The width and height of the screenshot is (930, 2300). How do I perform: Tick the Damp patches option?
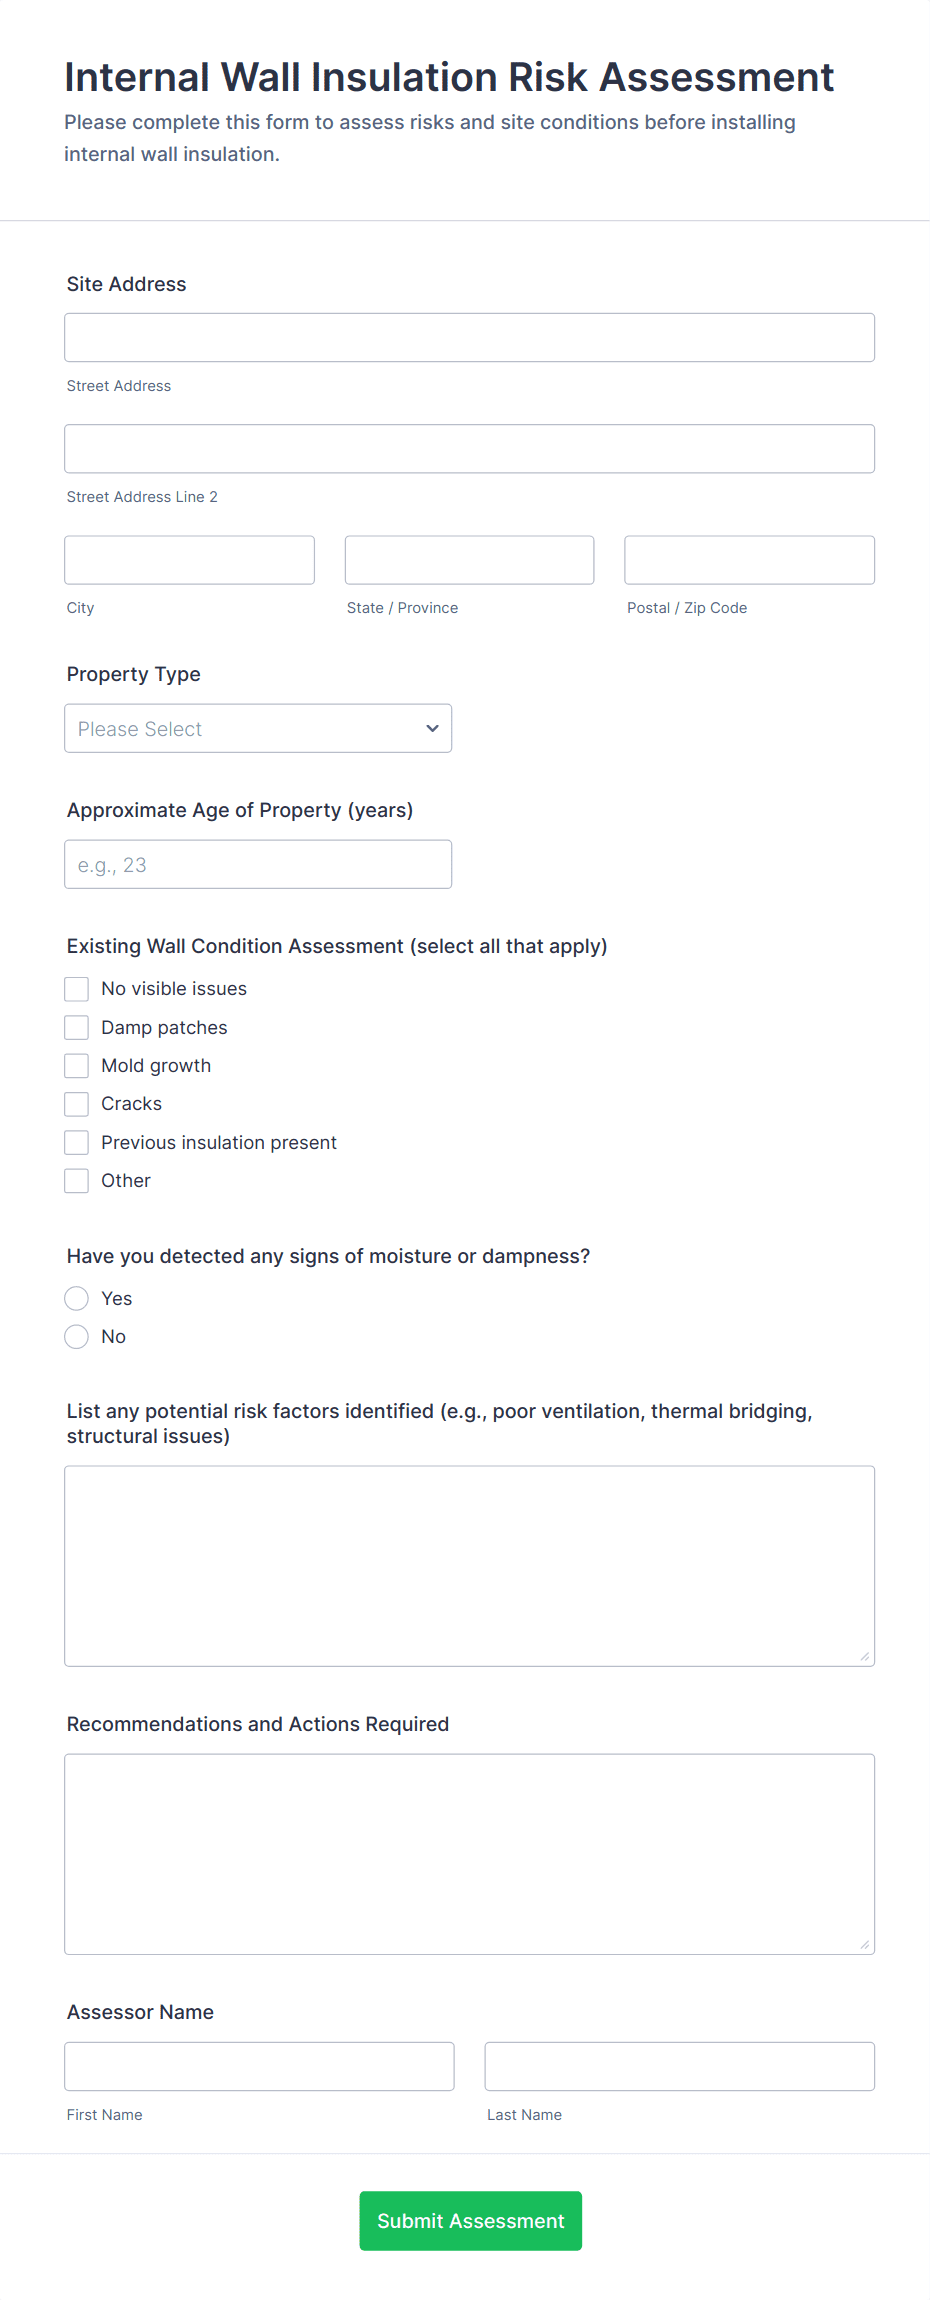tap(77, 1028)
